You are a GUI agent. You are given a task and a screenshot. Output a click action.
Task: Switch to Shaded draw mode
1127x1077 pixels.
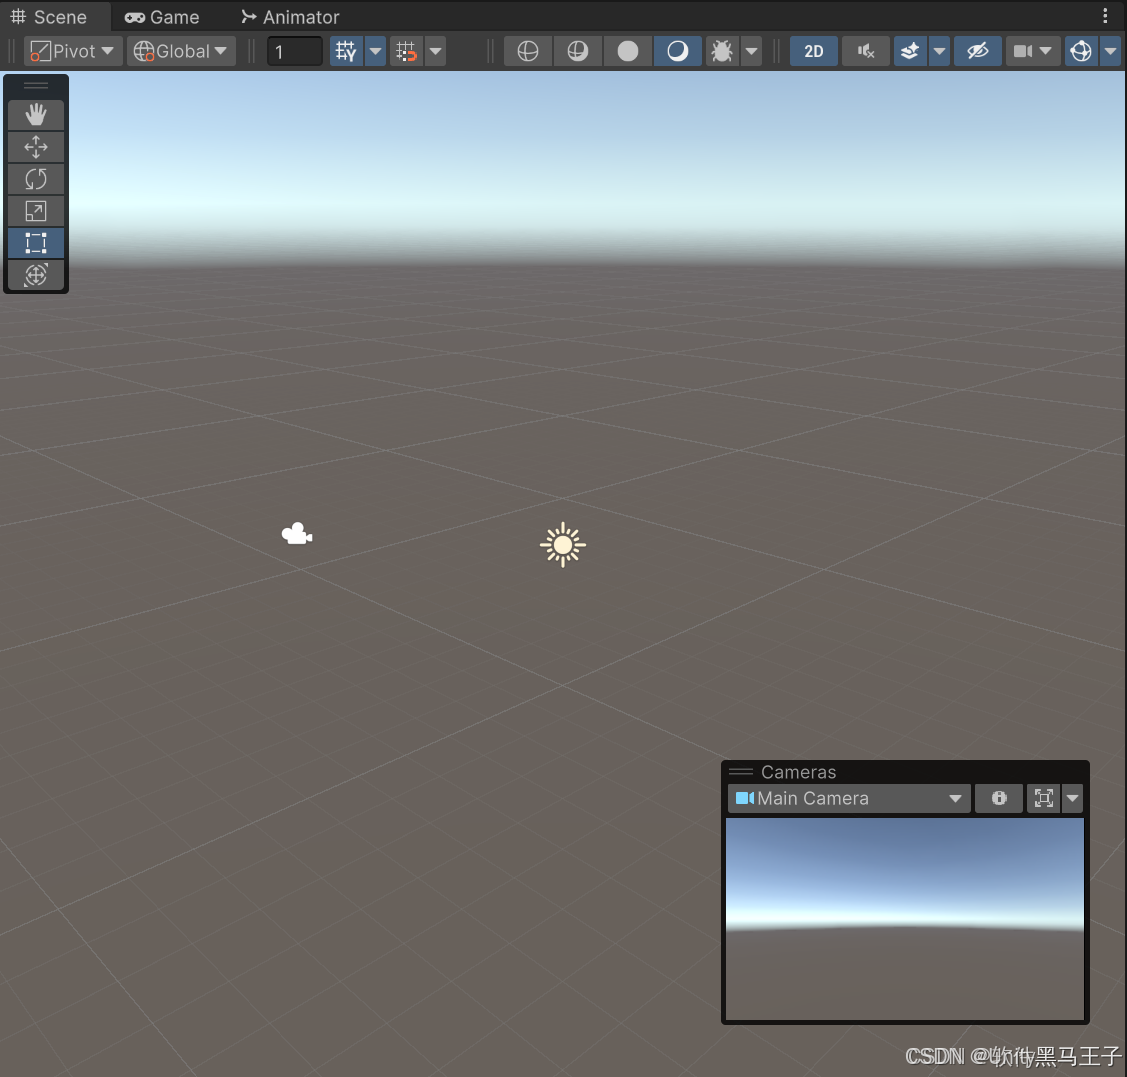tap(678, 51)
